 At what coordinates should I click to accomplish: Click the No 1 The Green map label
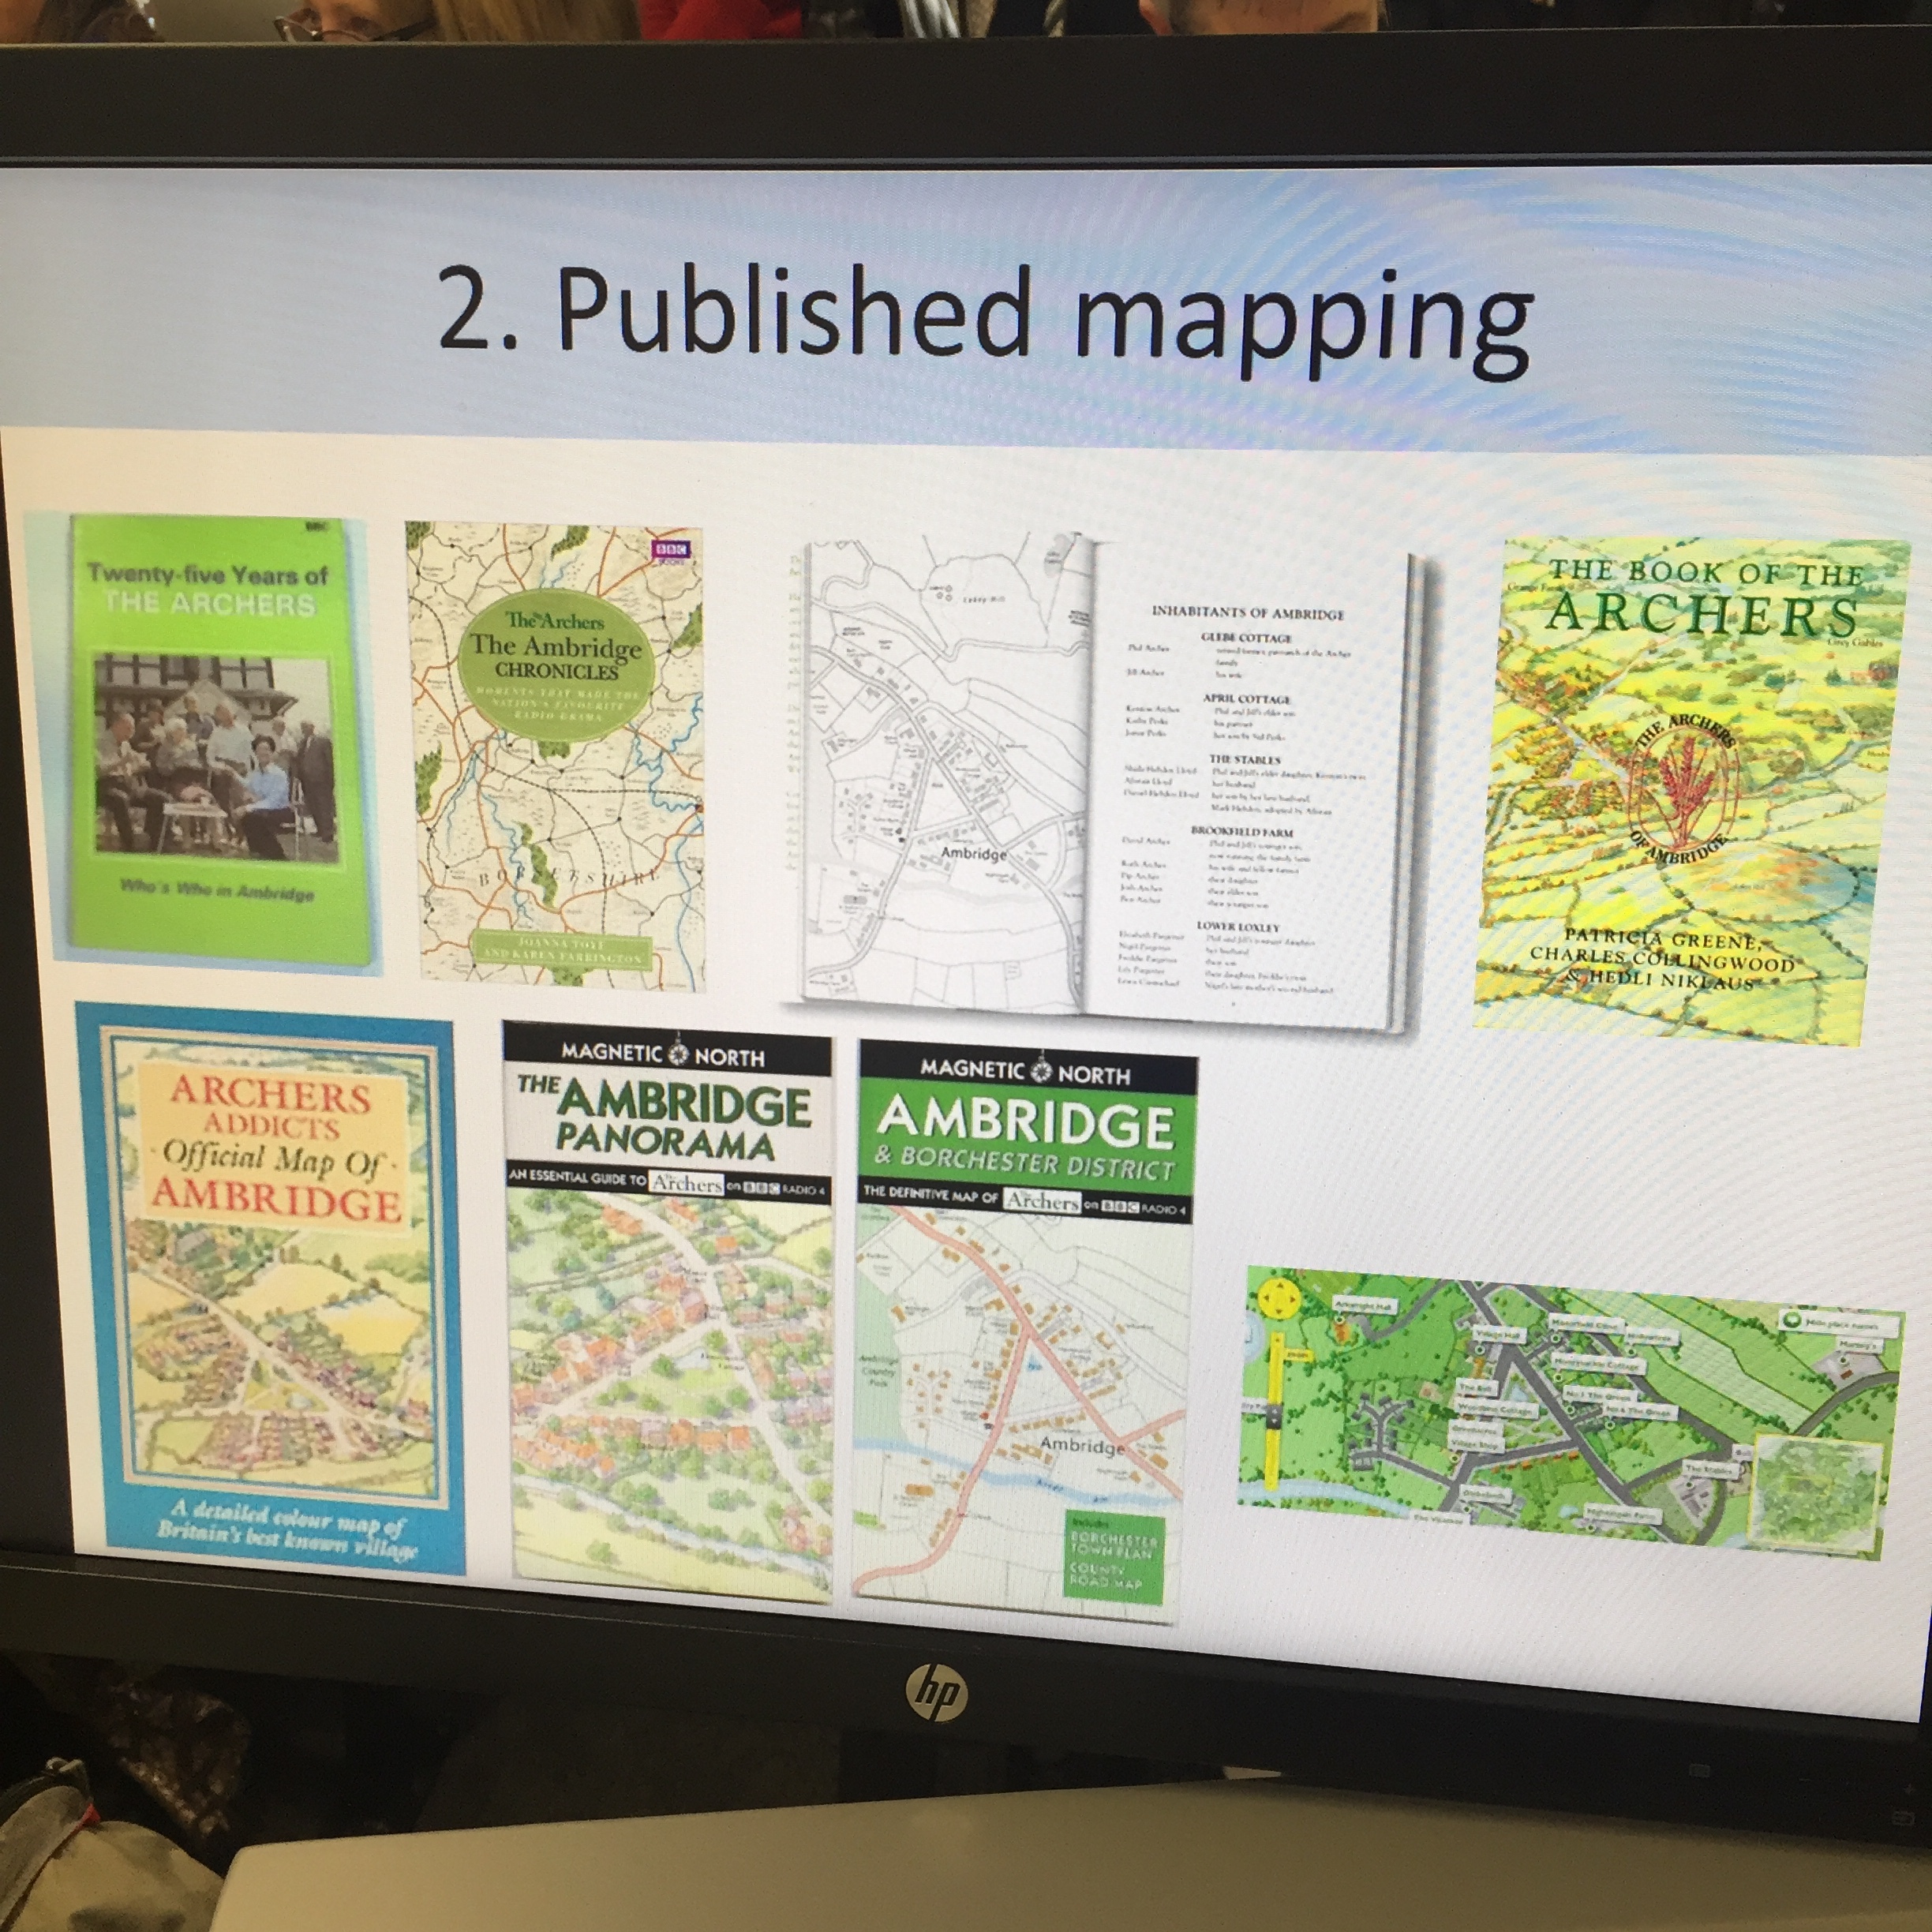1600,1396
